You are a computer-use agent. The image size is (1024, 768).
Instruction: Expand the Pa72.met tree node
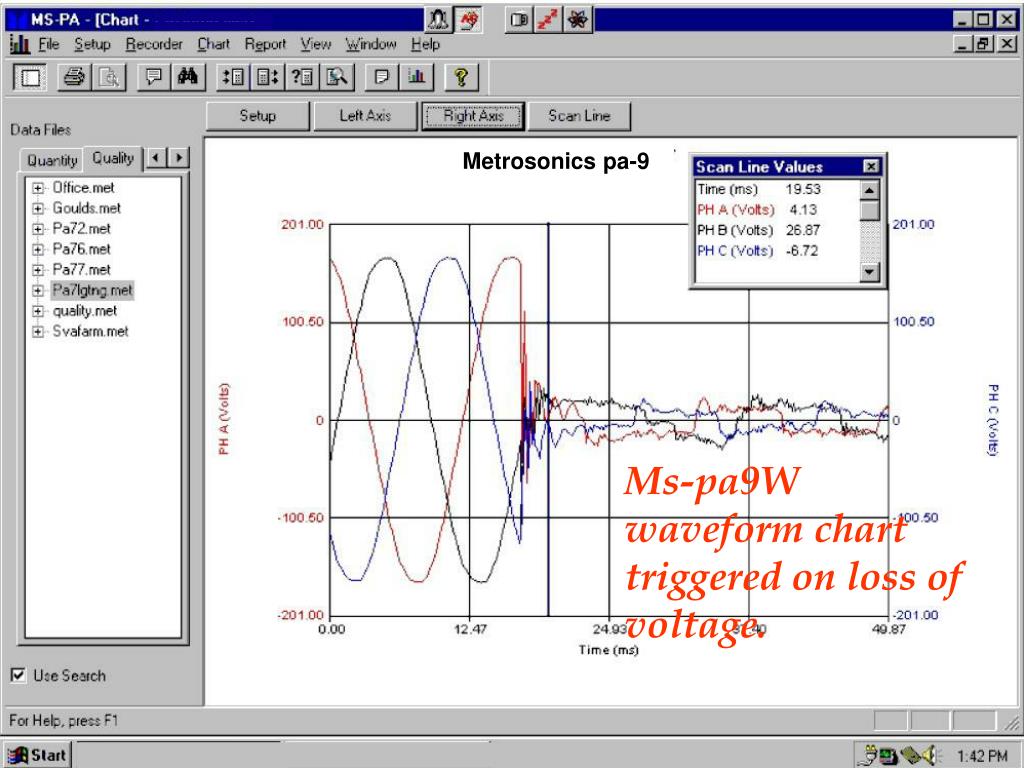[x=38, y=229]
